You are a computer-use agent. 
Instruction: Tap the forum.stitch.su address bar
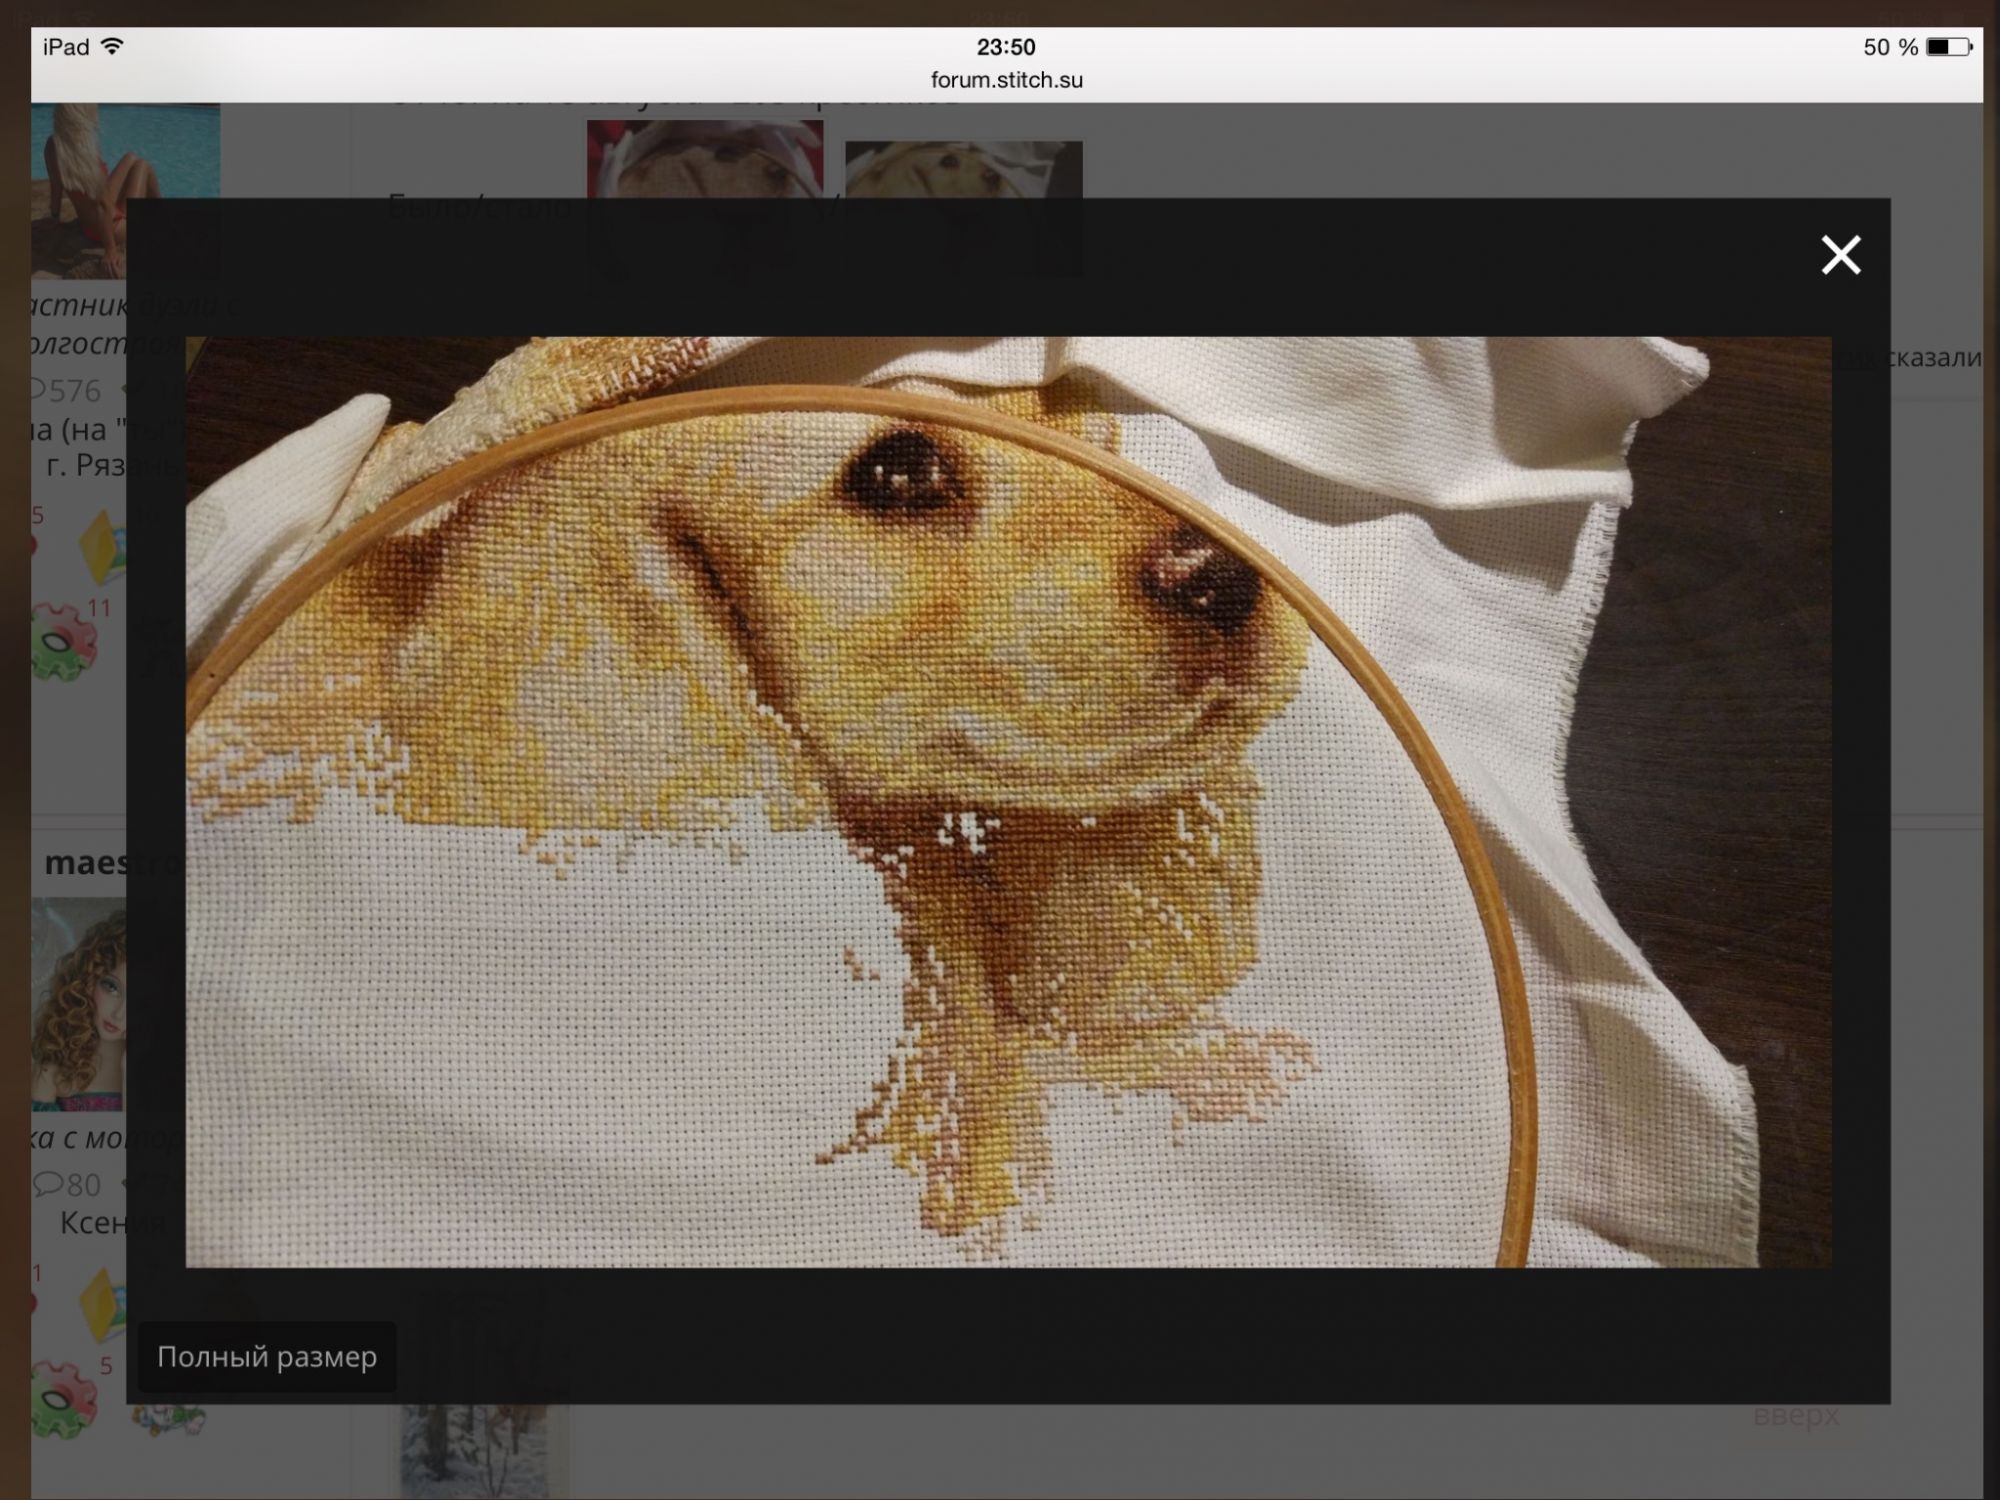pos(1006,80)
